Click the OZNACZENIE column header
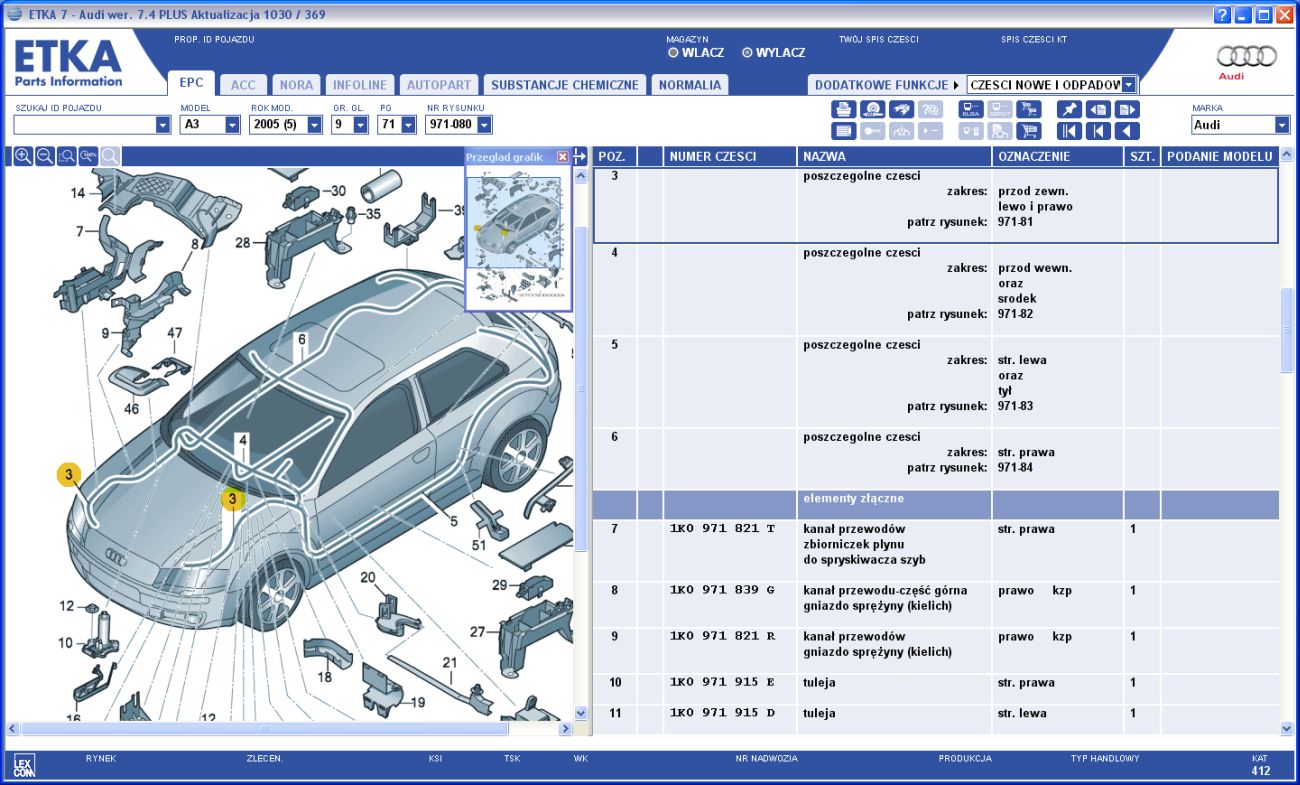The image size is (1300, 785). tap(1058, 156)
